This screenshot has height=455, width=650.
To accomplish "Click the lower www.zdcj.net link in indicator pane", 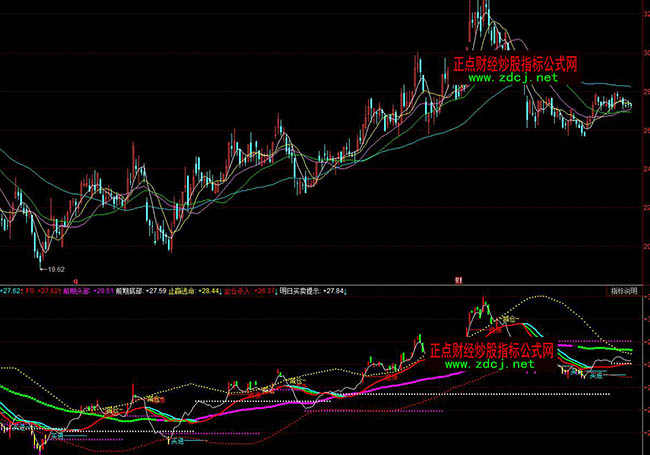I will tap(488, 364).
